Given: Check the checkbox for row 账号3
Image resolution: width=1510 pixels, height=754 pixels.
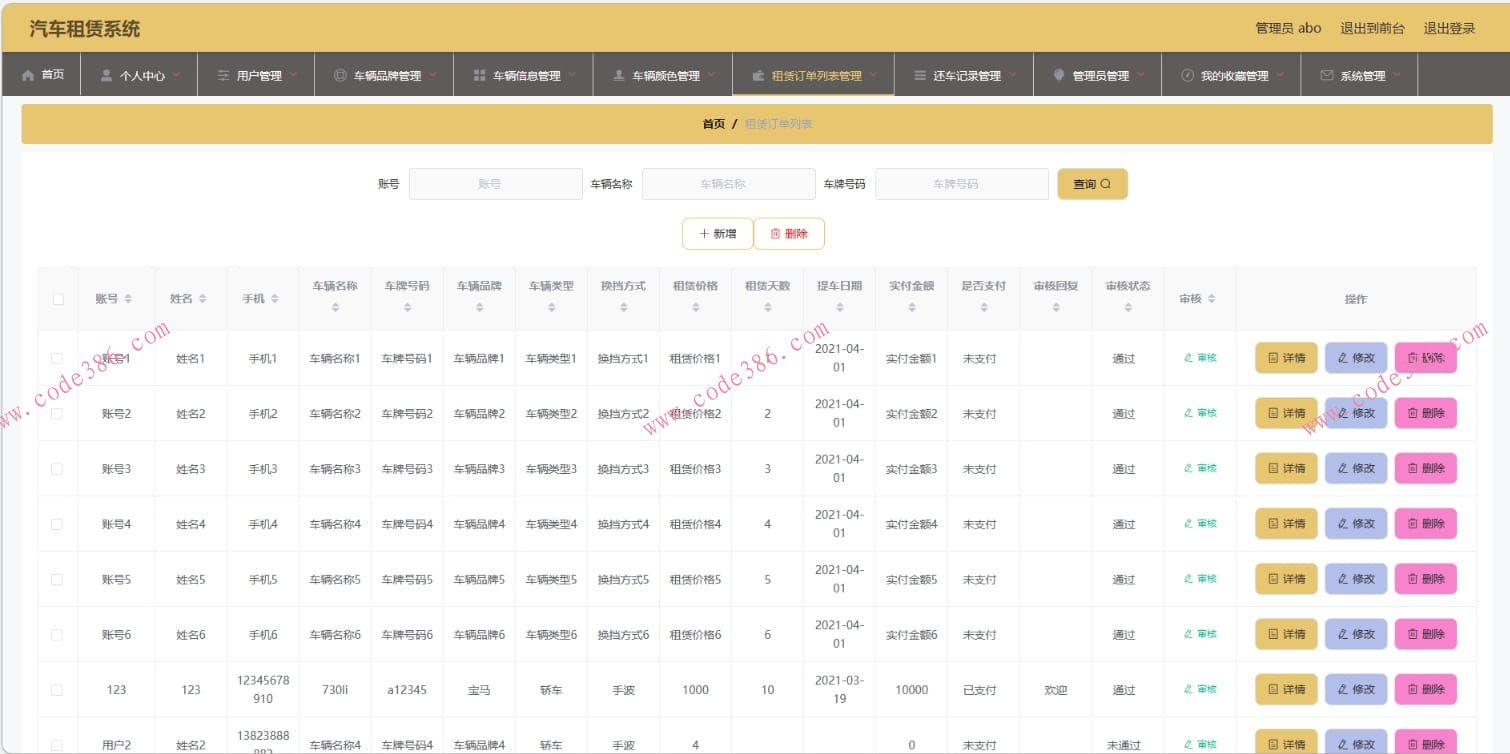Looking at the screenshot, I should (x=57, y=468).
